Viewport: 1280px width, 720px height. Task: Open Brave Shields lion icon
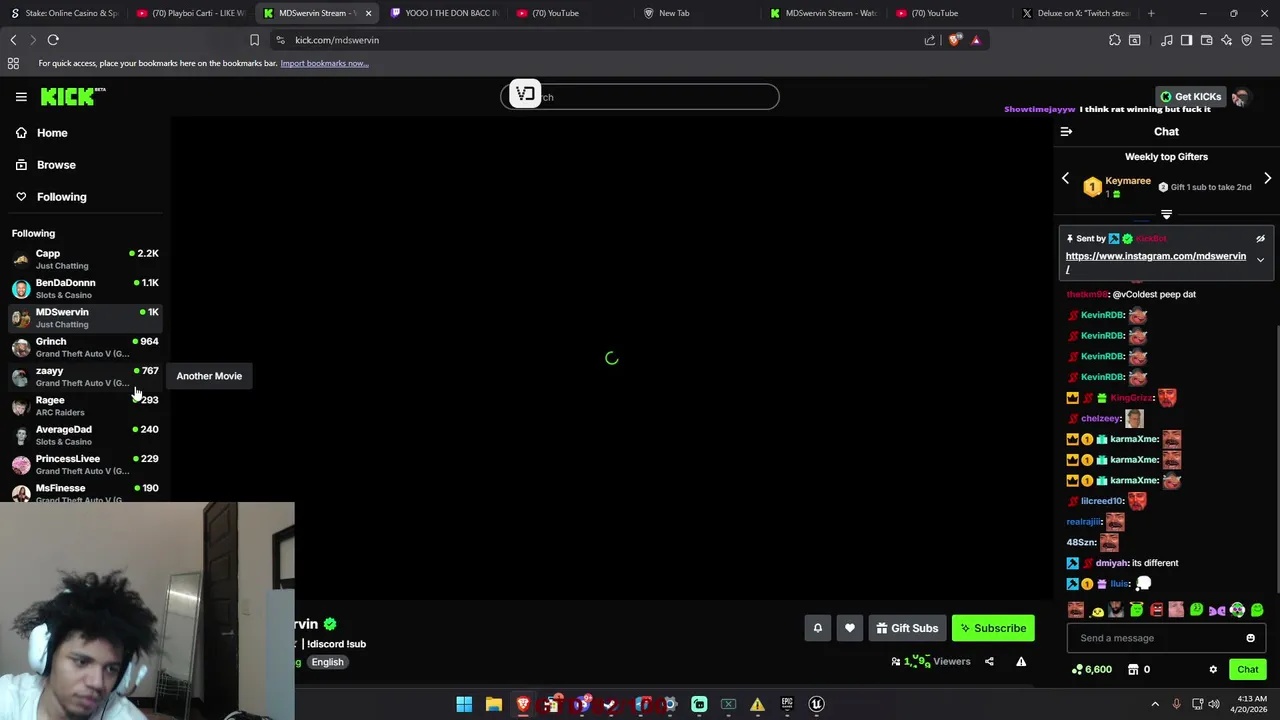[x=955, y=40]
